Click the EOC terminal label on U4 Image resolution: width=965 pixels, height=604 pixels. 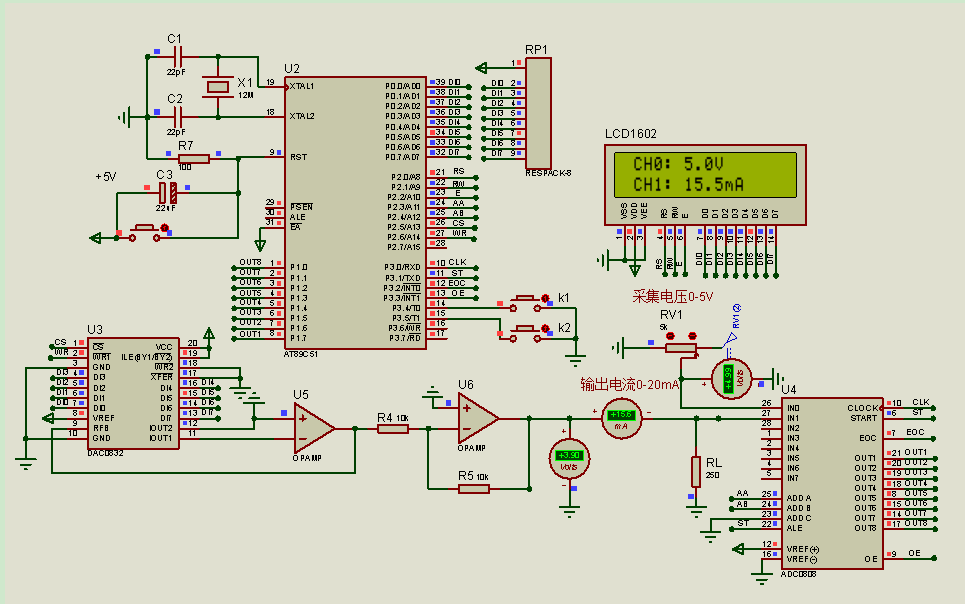click(916, 433)
